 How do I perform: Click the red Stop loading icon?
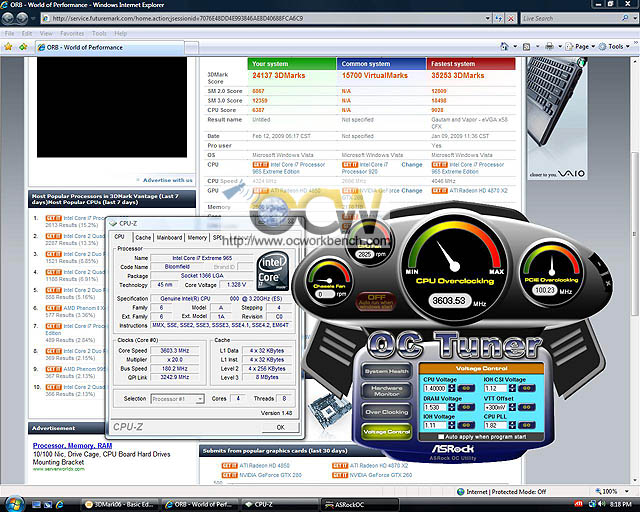click(511, 18)
